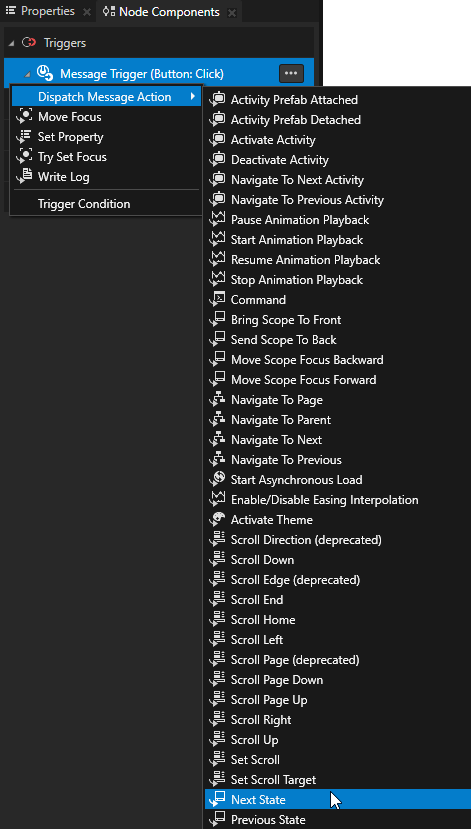471x829 pixels.
Task: Close the Node Components tab
Action: click(232, 12)
